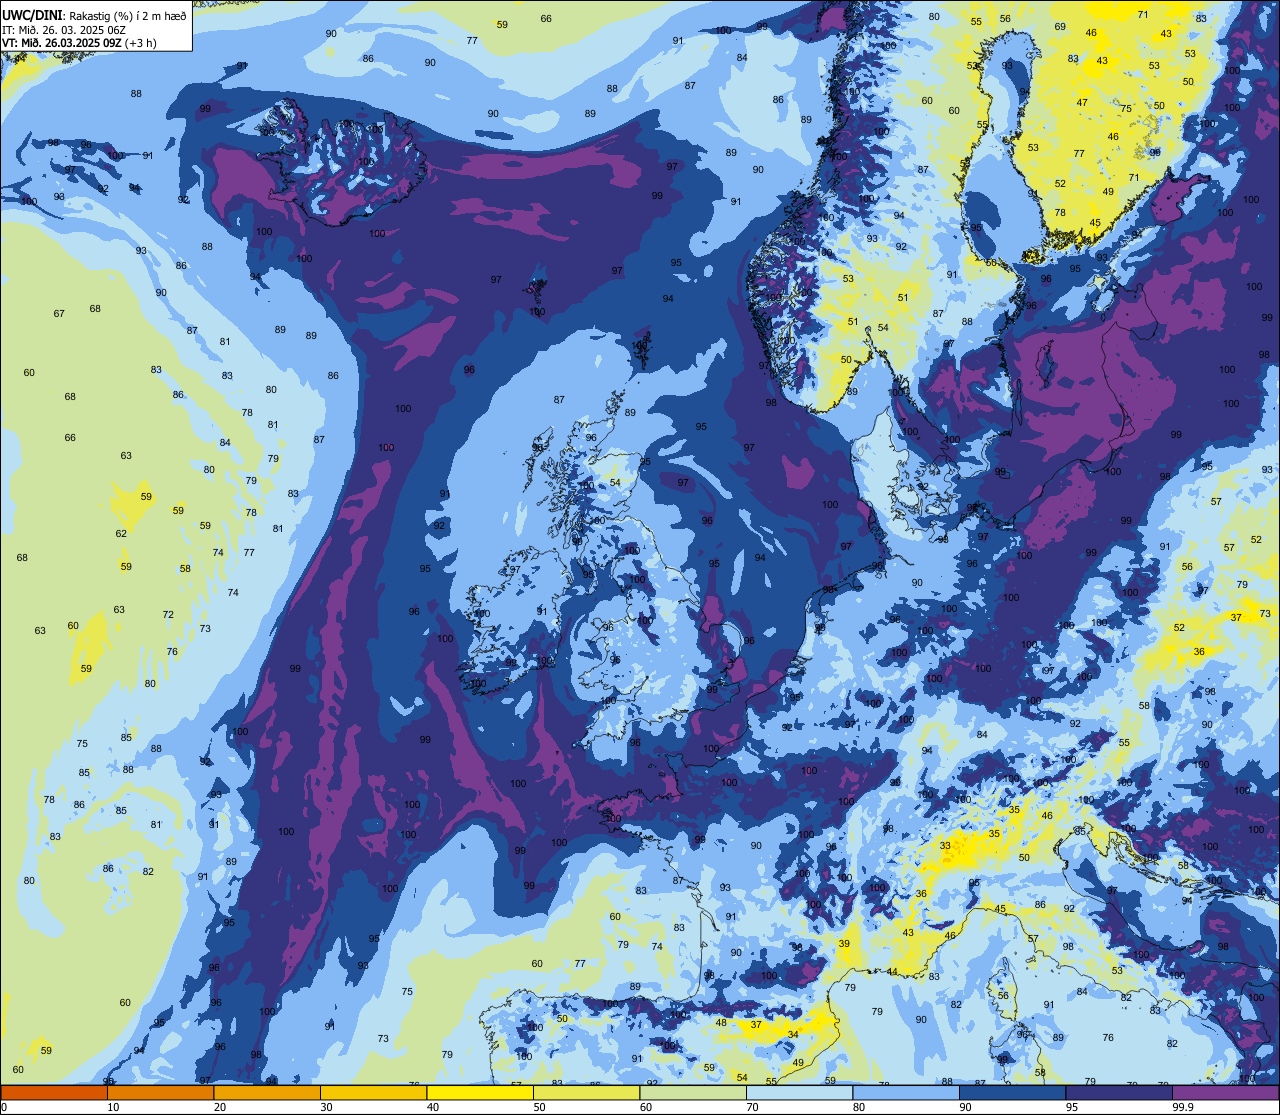Click legend swatch between 20 and 30
Image resolution: width=1280 pixels, height=1115 pixels.
coord(267,1093)
